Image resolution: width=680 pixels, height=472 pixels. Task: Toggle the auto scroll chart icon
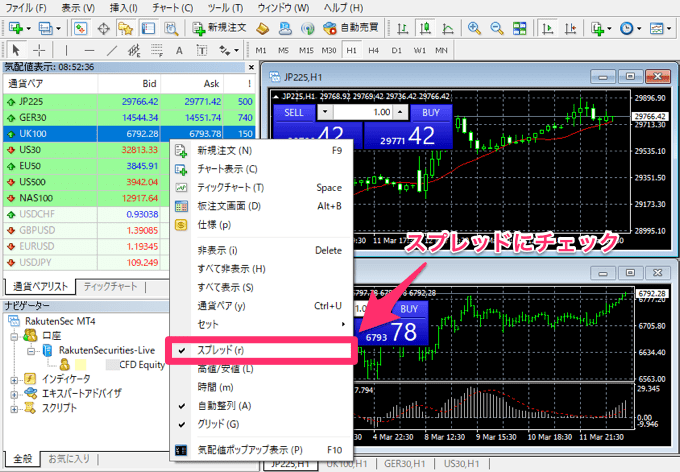pos(548,29)
